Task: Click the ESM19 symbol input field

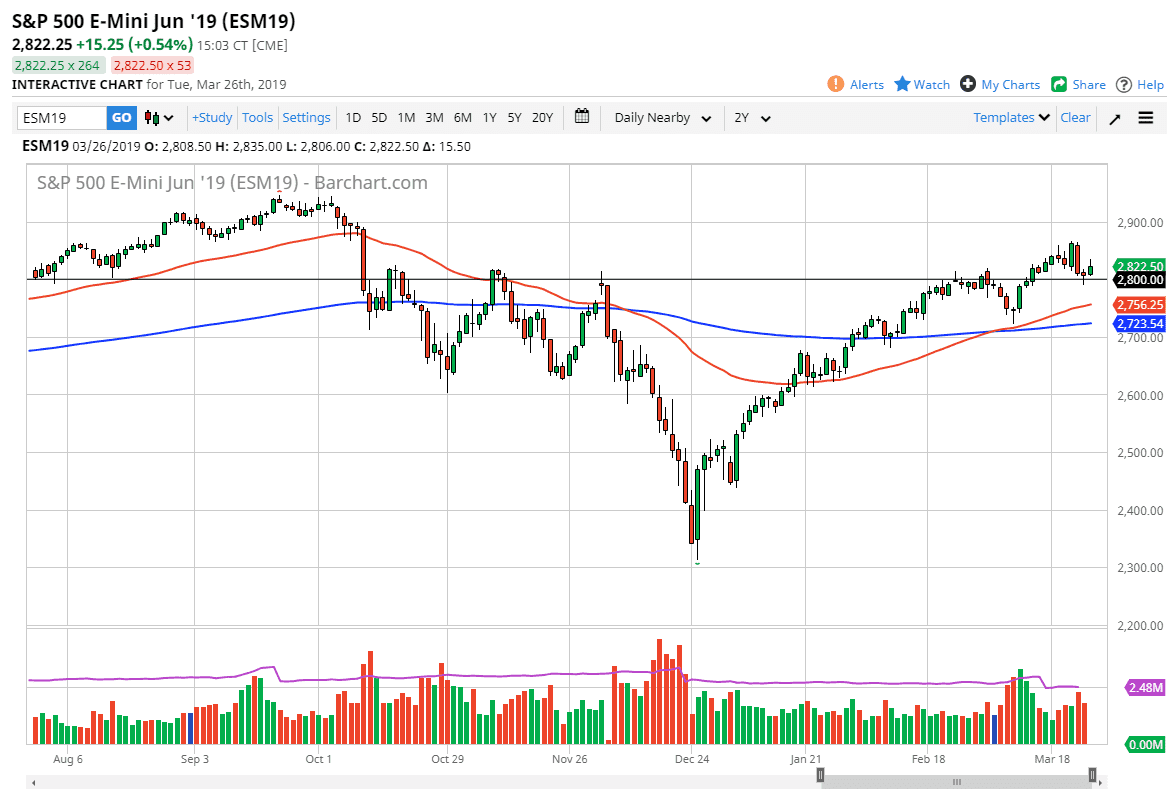Action: (60, 117)
